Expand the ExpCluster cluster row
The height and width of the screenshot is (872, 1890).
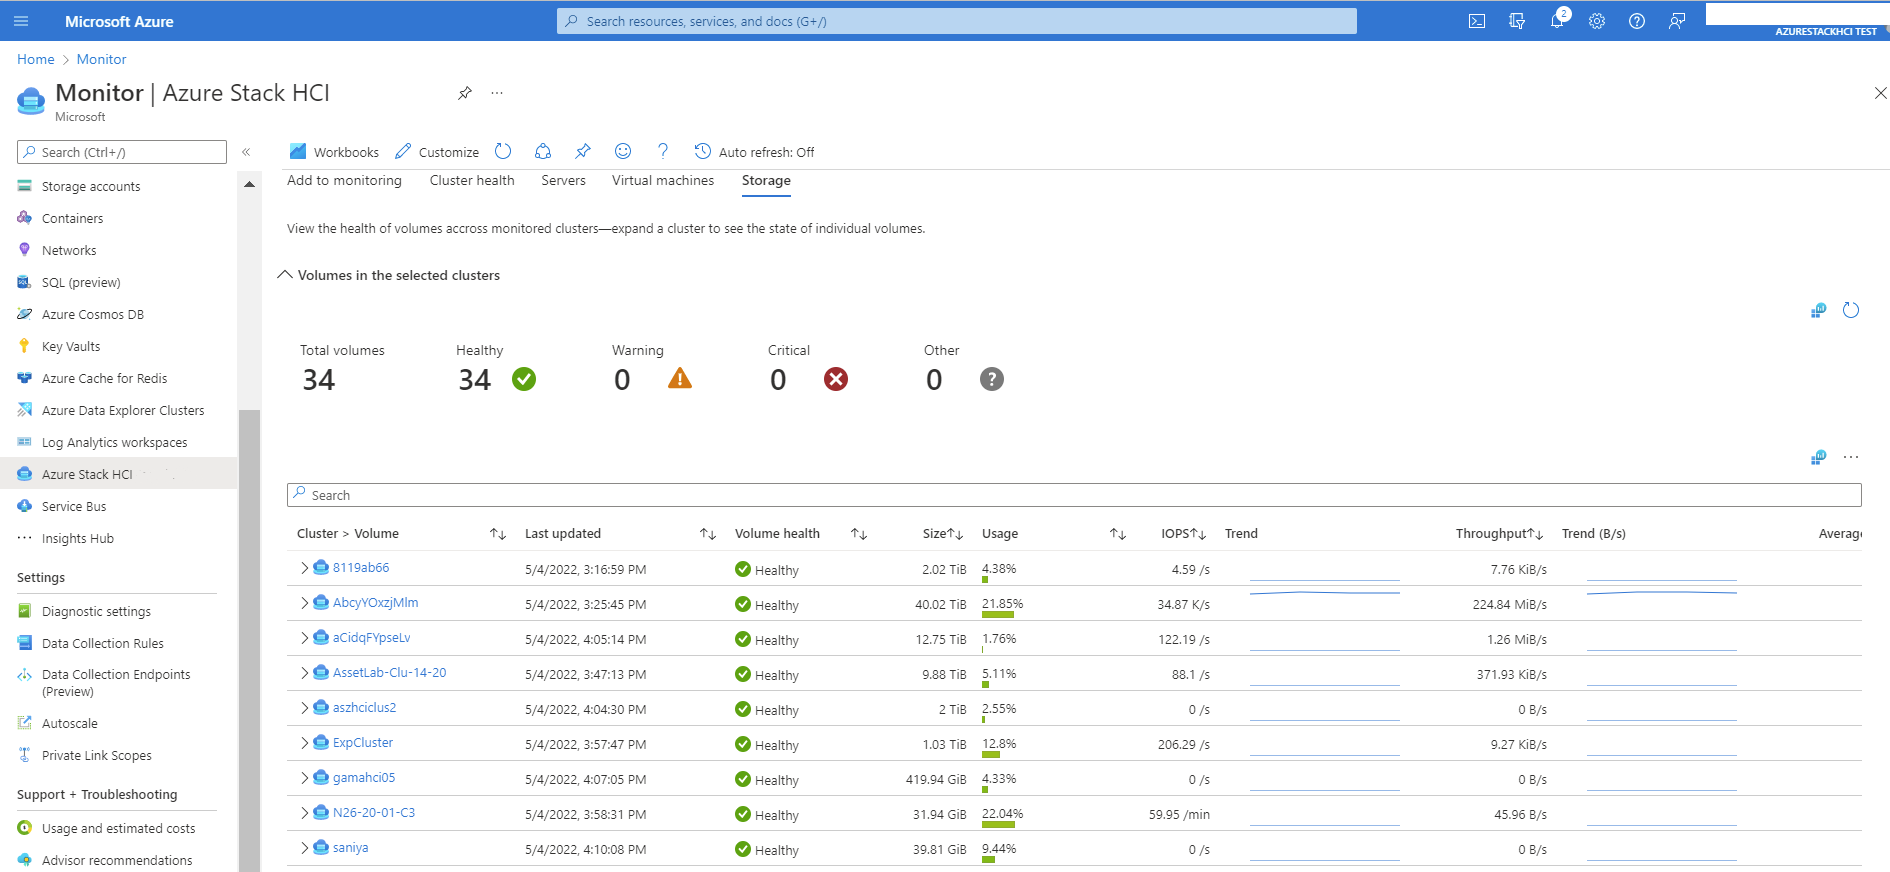click(x=305, y=742)
